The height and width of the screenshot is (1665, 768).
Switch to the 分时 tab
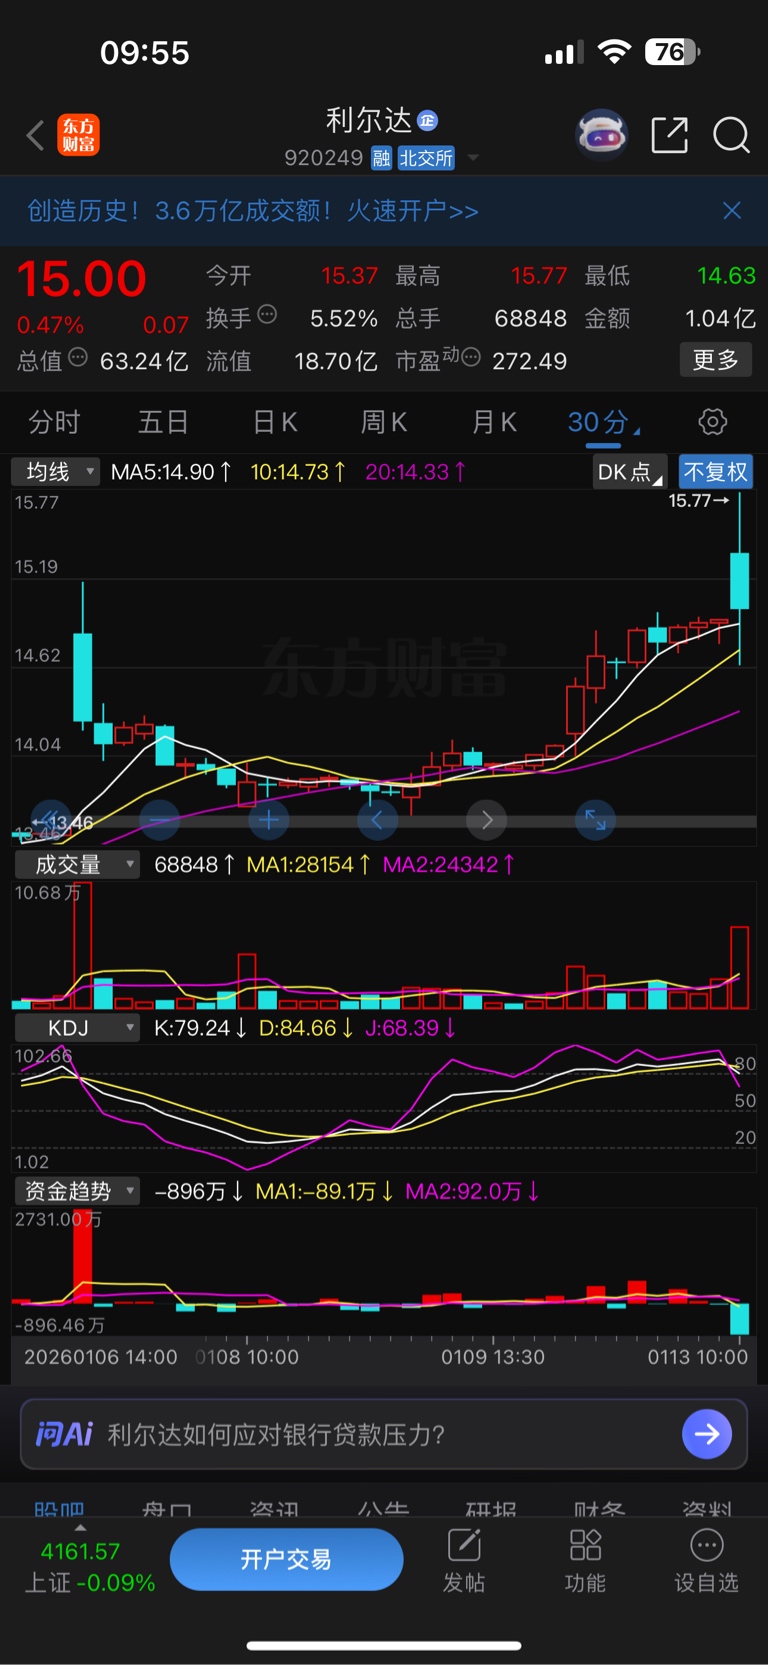pos(54,422)
